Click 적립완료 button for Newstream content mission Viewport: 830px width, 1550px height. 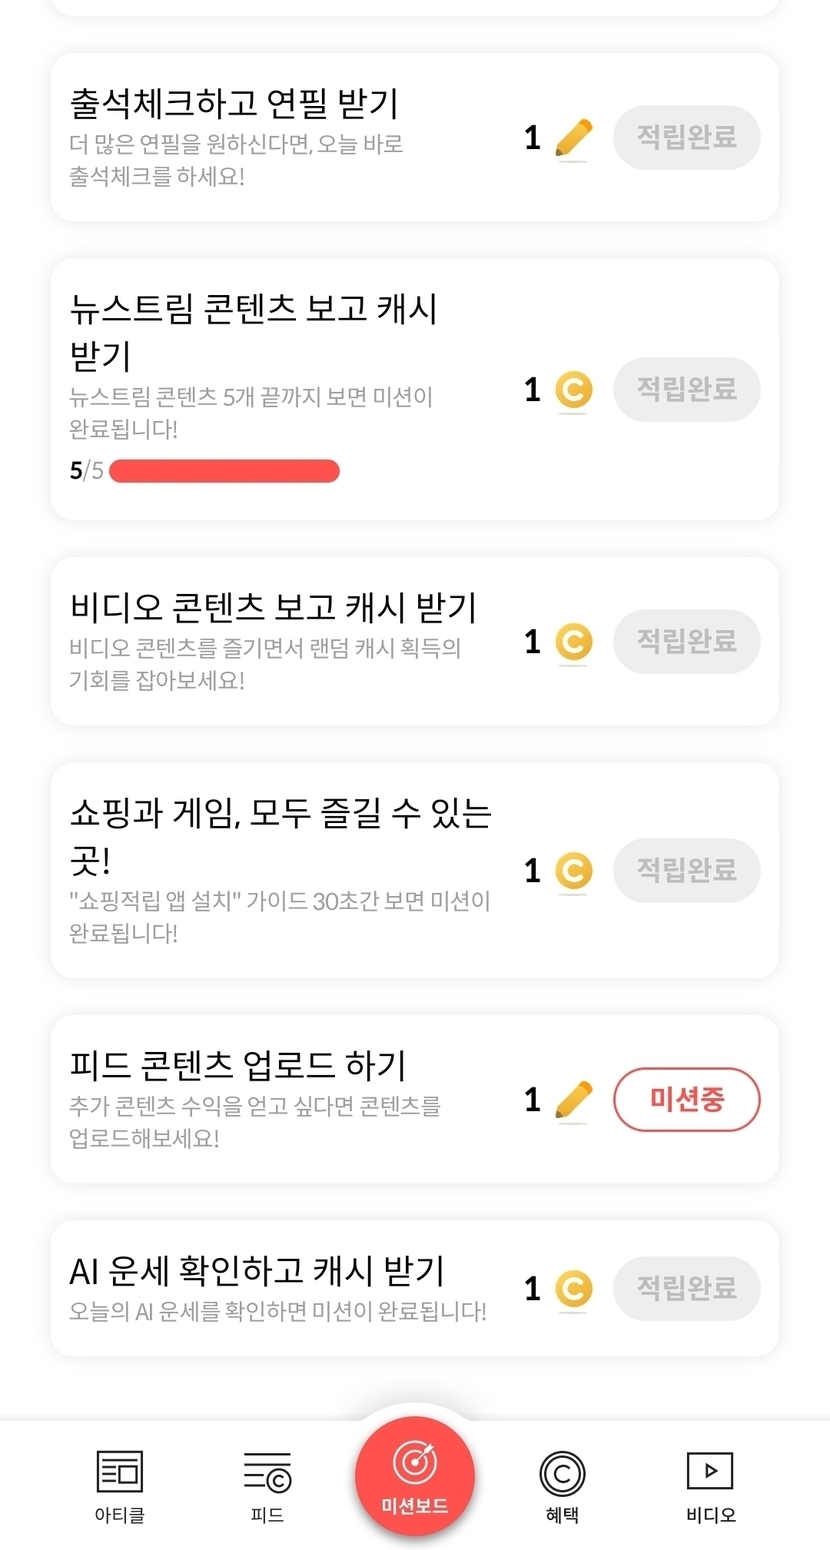point(686,390)
